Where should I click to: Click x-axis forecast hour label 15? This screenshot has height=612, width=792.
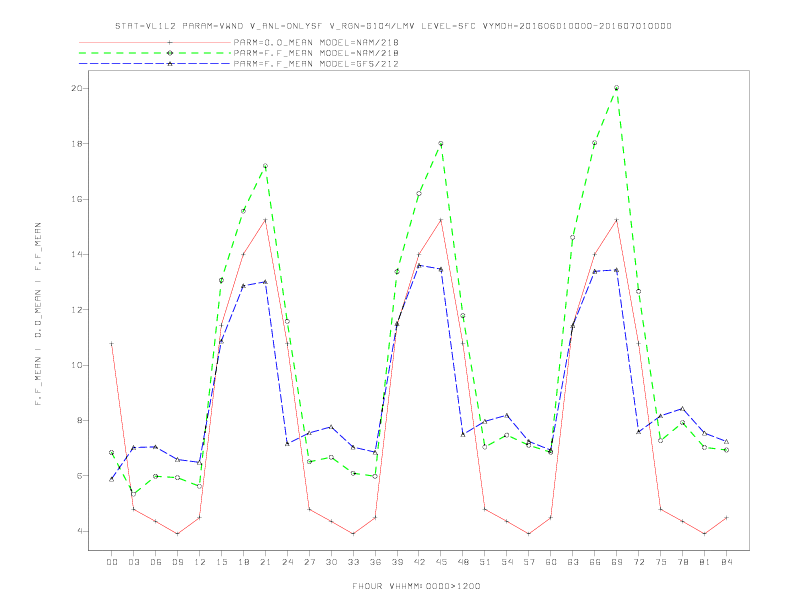[221, 562]
